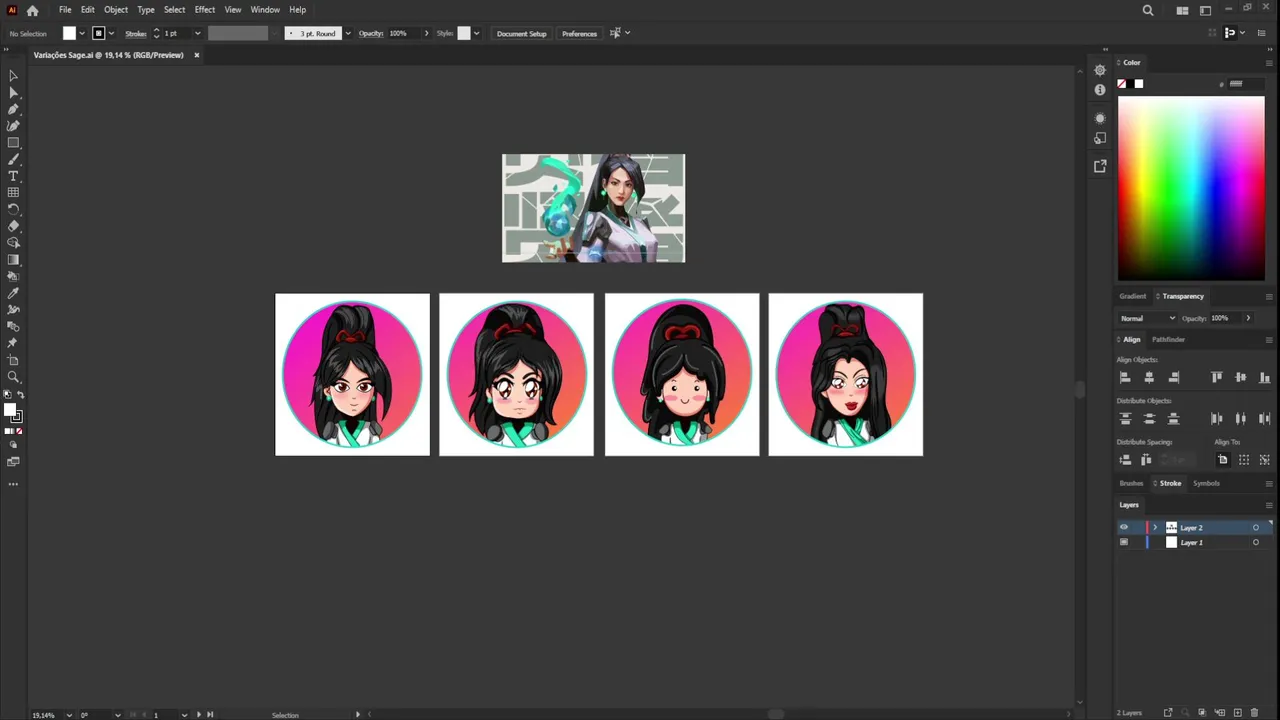This screenshot has height=720, width=1280.
Task: Click the Preferences button
Action: [579, 33]
